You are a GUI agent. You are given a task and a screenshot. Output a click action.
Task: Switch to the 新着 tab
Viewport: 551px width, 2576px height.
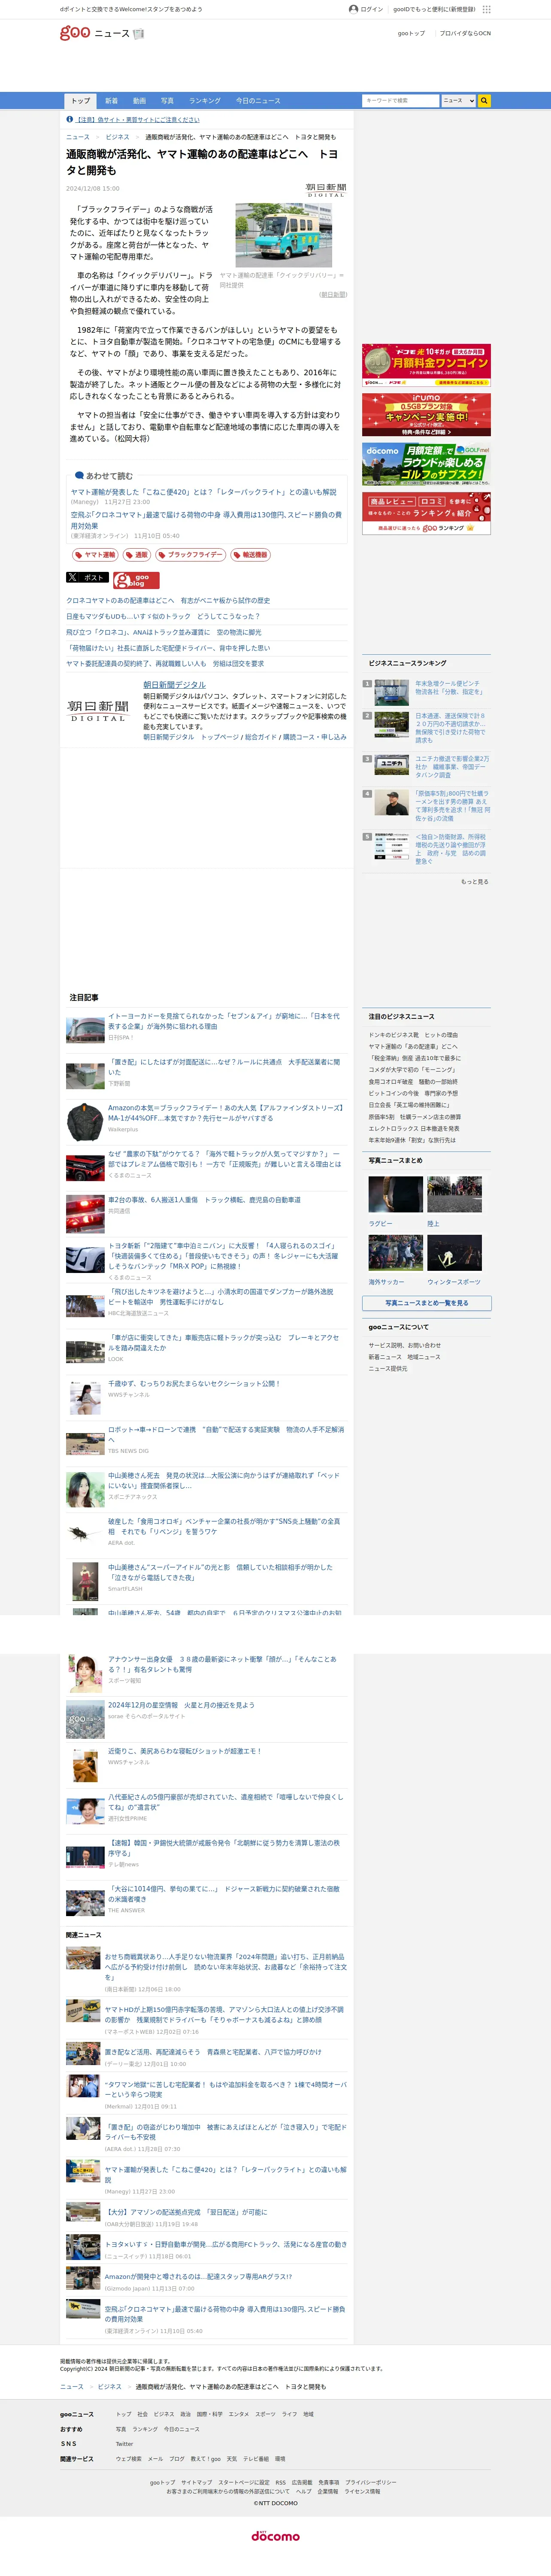[x=111, y=101]
